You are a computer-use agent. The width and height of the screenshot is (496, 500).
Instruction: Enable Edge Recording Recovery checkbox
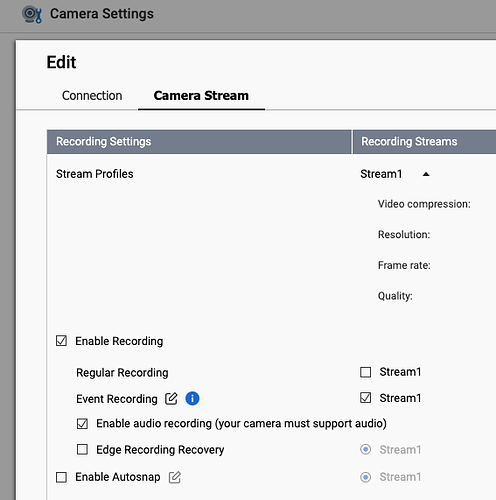click(x=82, y=449)
